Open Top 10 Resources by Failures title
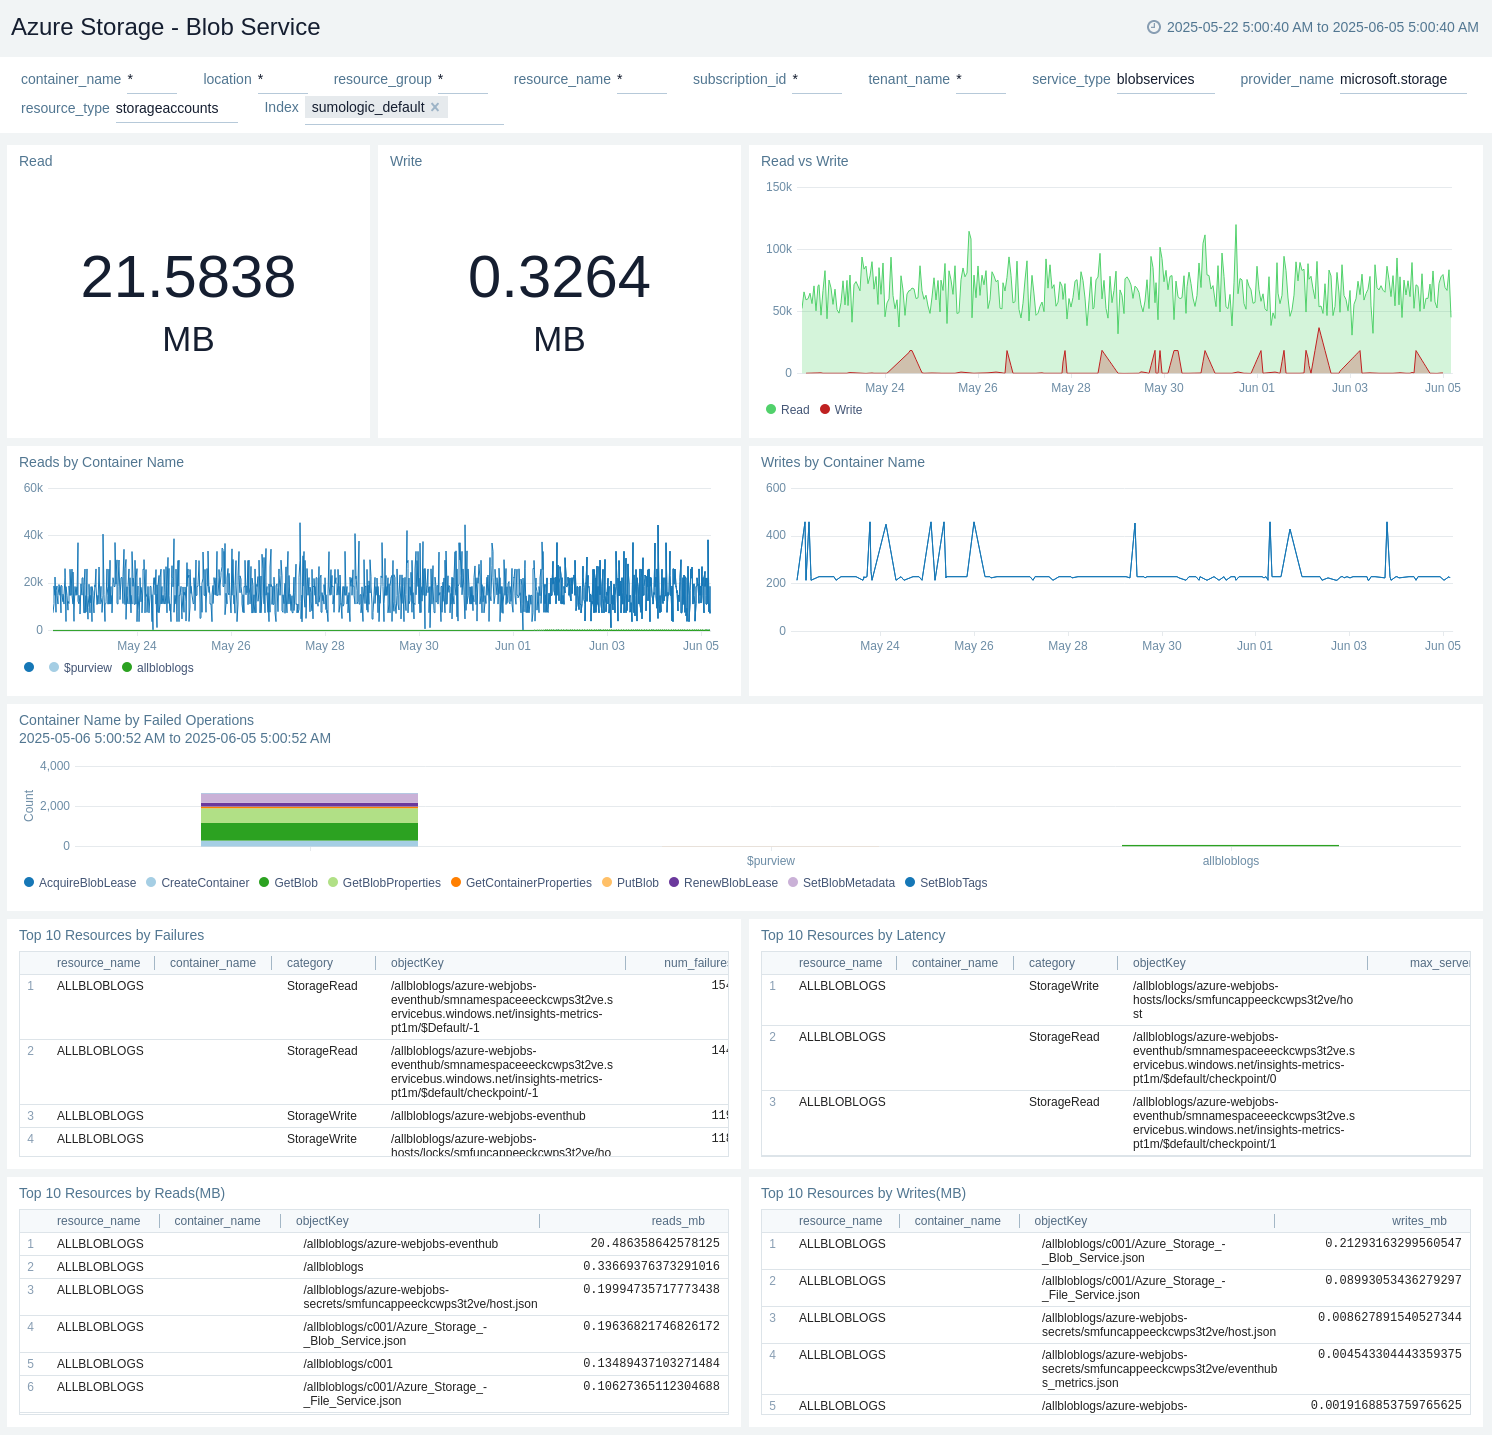This screenshot has width=1492, height=1435. pos(112,935)
